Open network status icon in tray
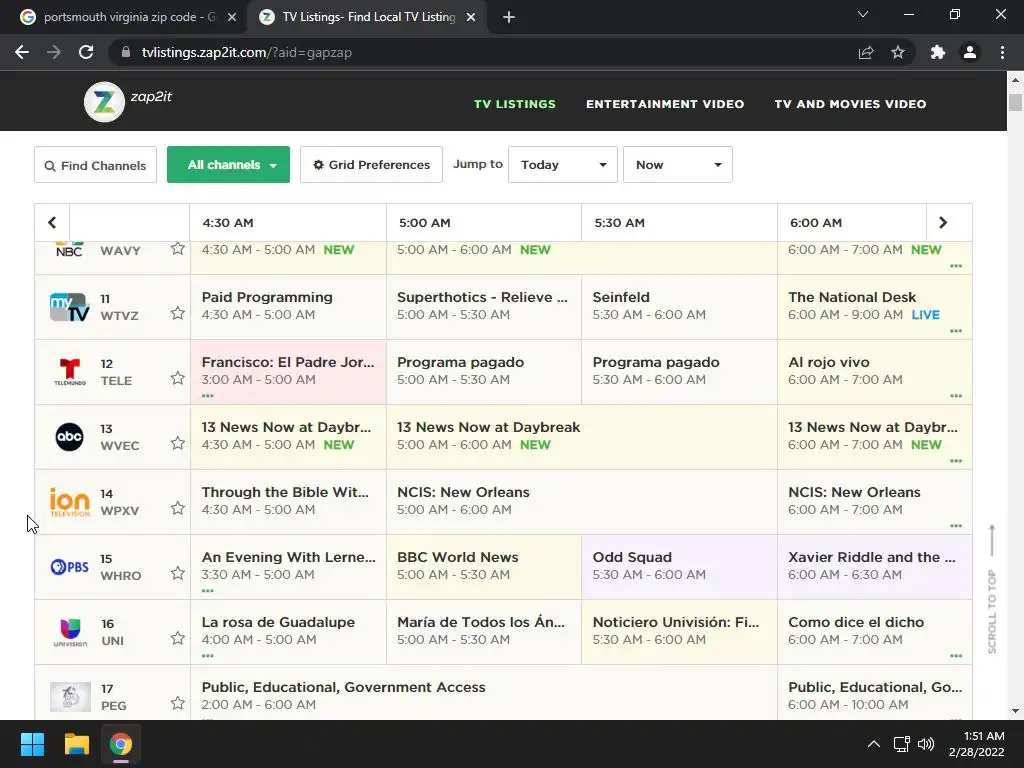1024x768 pixels. point(902,744)
